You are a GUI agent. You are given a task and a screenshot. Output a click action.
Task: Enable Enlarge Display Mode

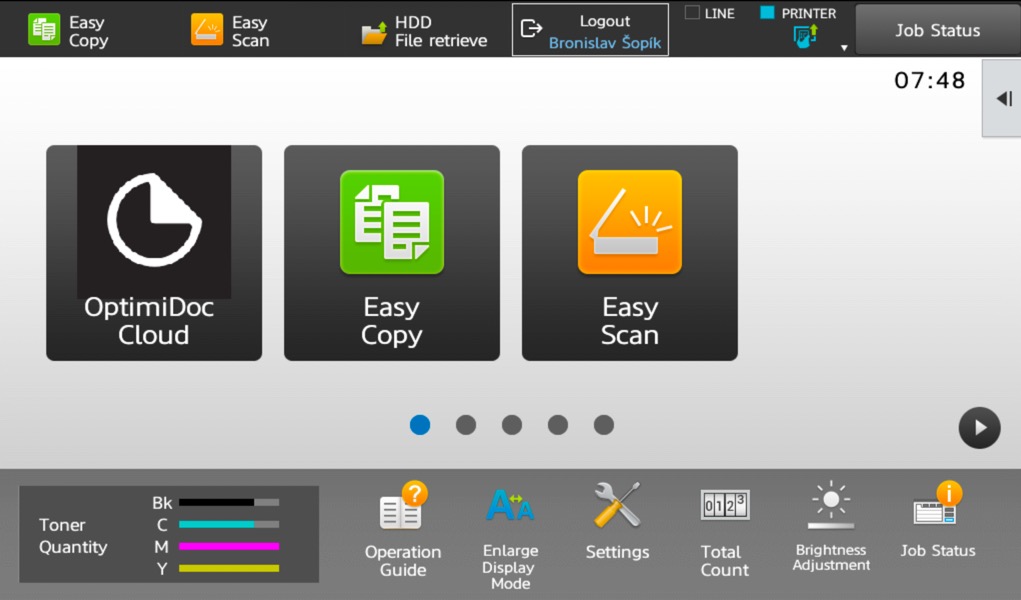coord(510,536)
